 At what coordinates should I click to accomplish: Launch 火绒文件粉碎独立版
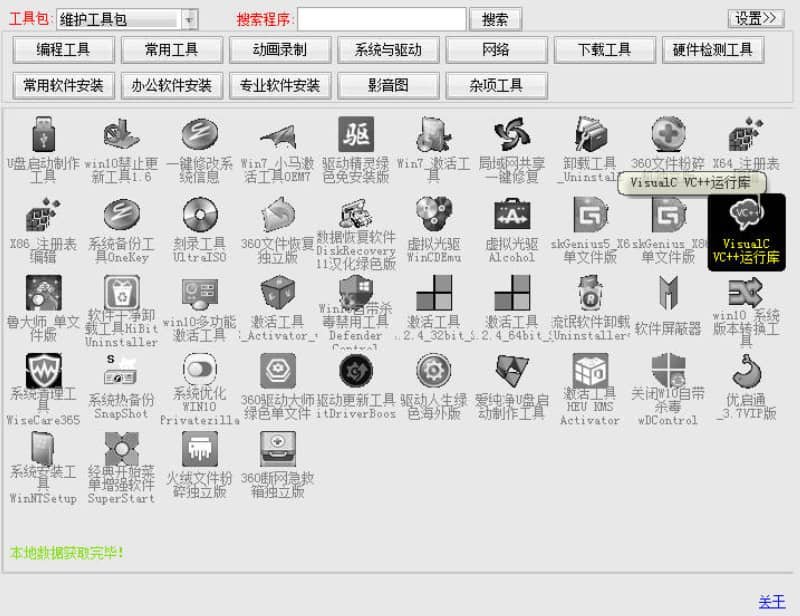199,464
